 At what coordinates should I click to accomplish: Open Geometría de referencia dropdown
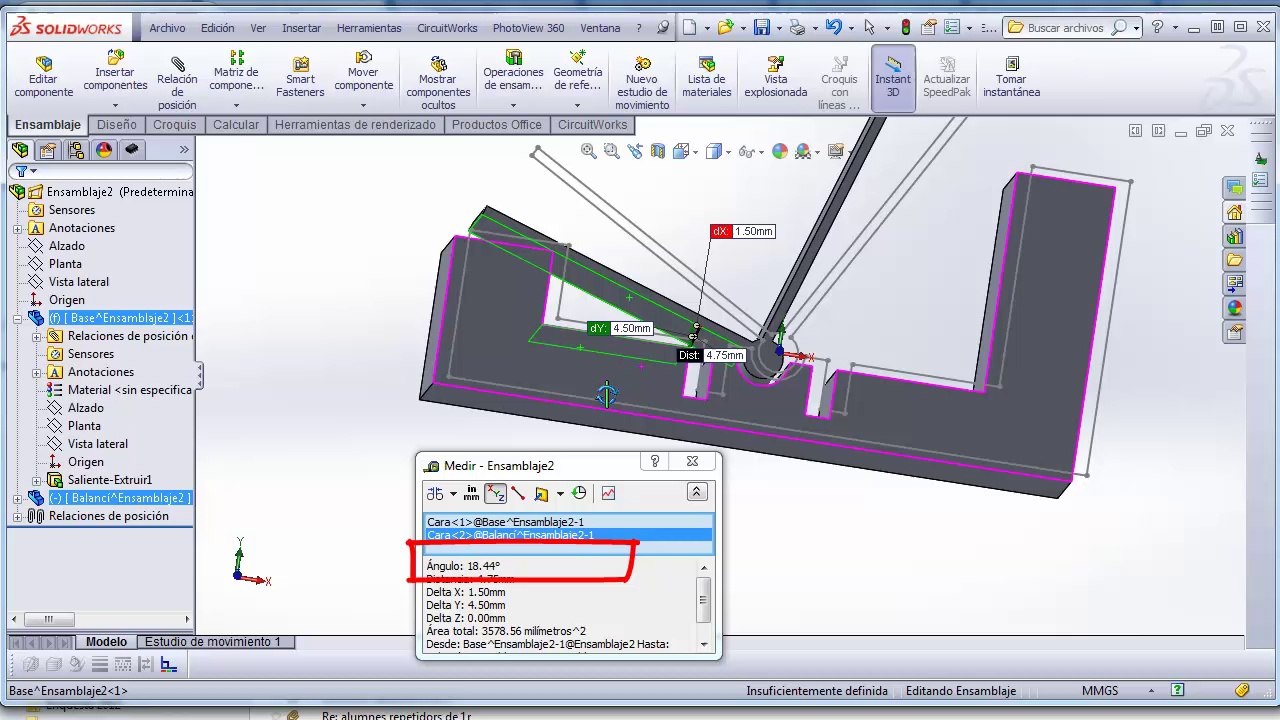(578, 104)
